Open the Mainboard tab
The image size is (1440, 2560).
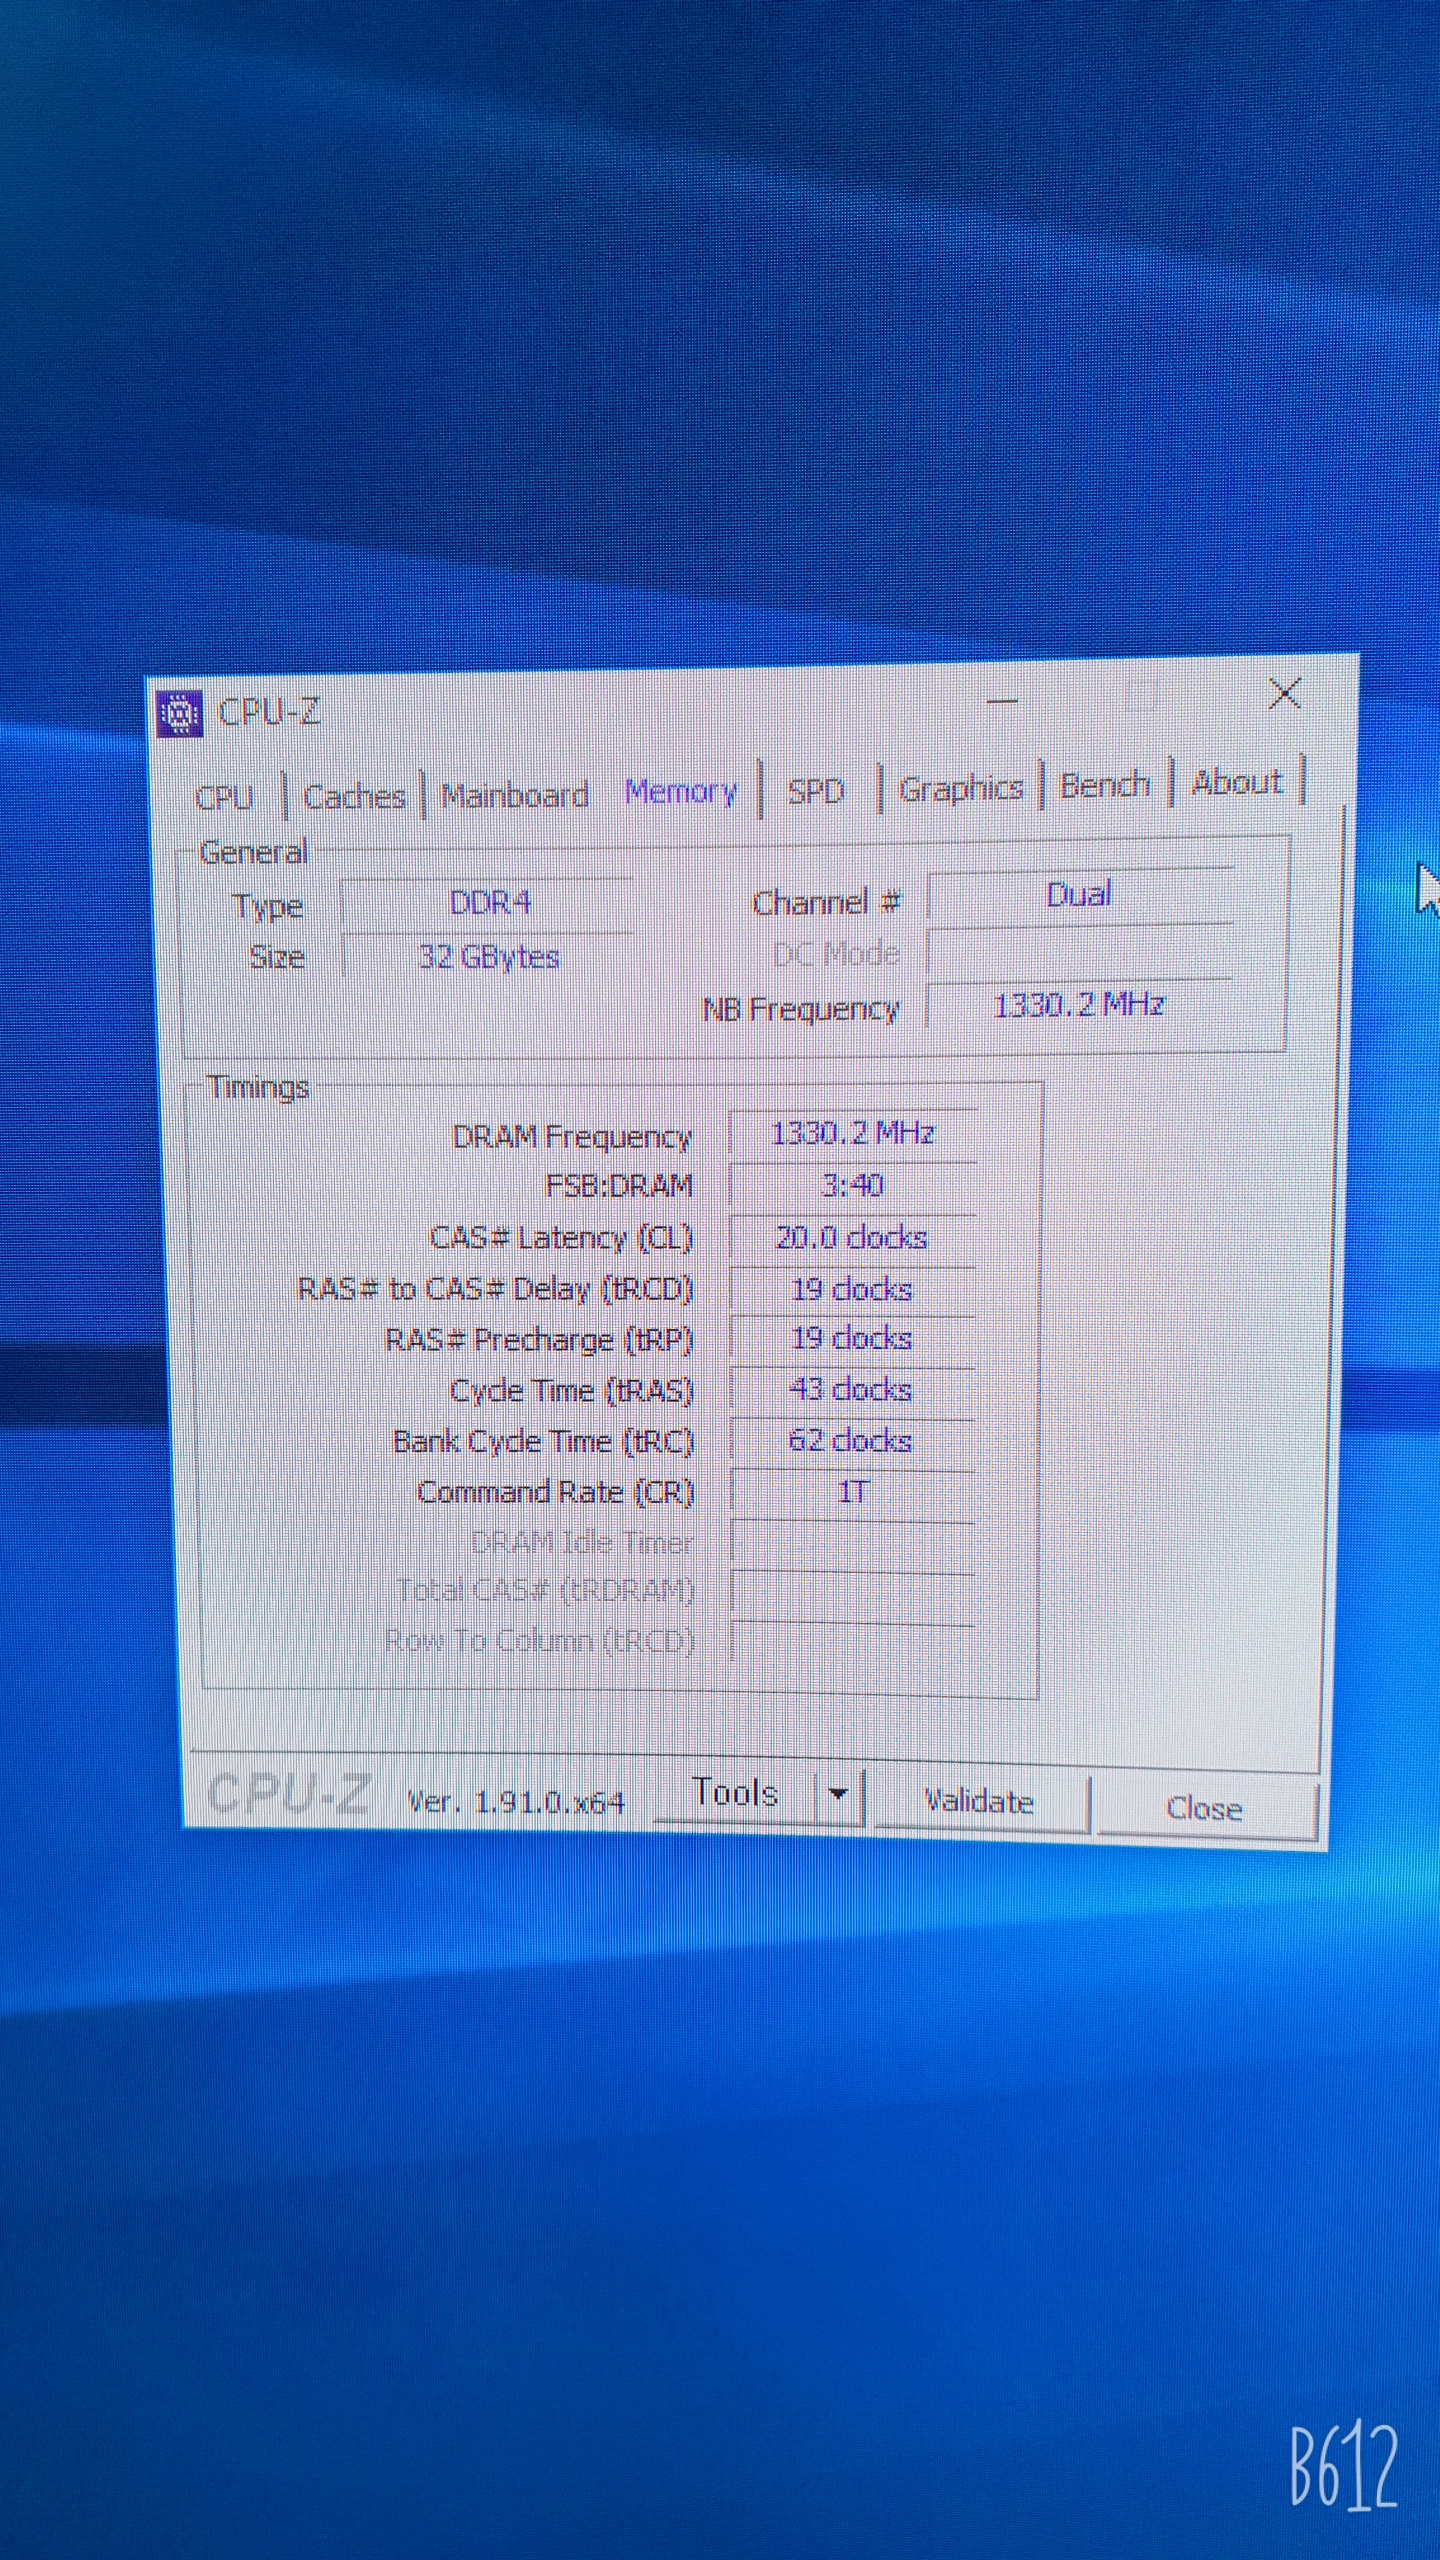tap(514, 795)
